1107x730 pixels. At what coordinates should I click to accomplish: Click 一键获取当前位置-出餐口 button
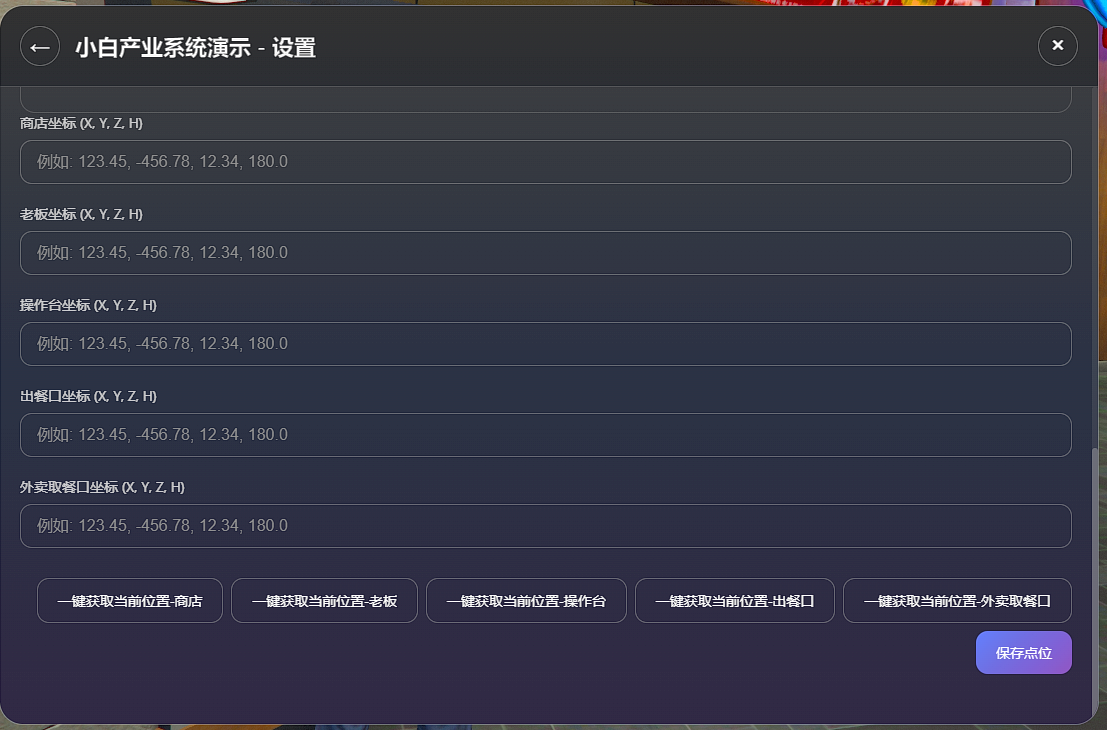735,601
